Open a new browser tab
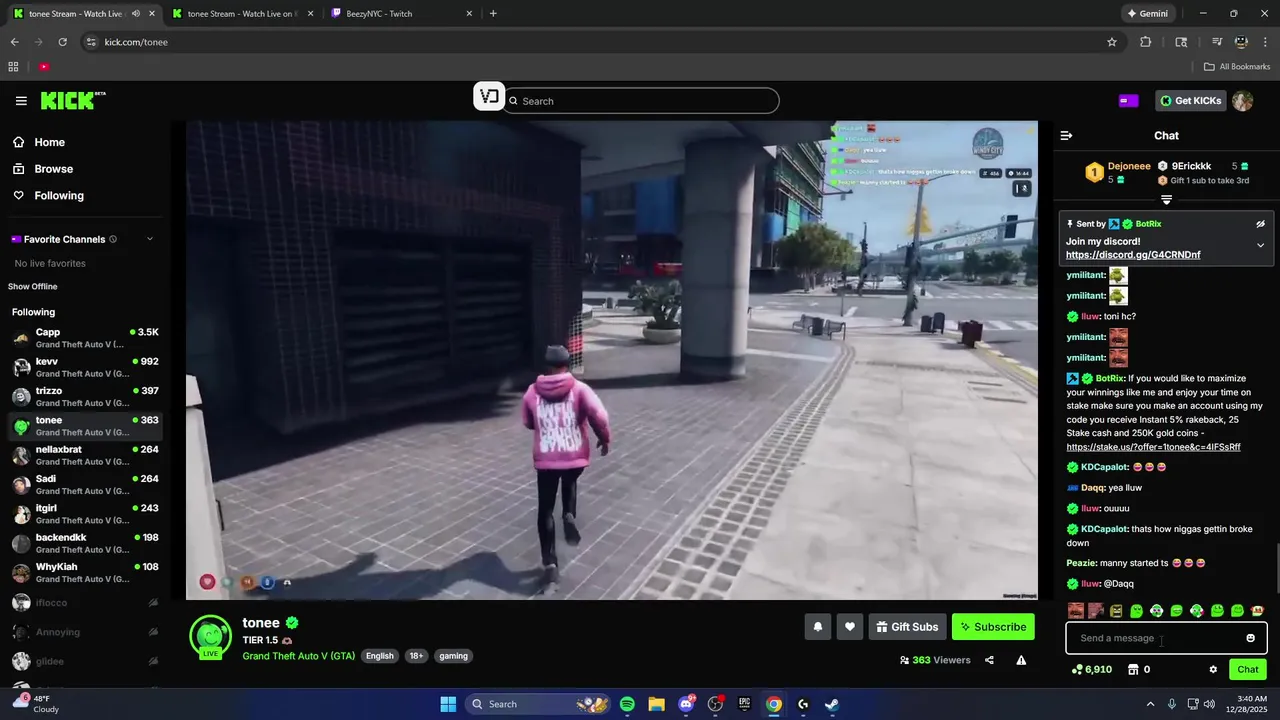 (x=493, y=14)
